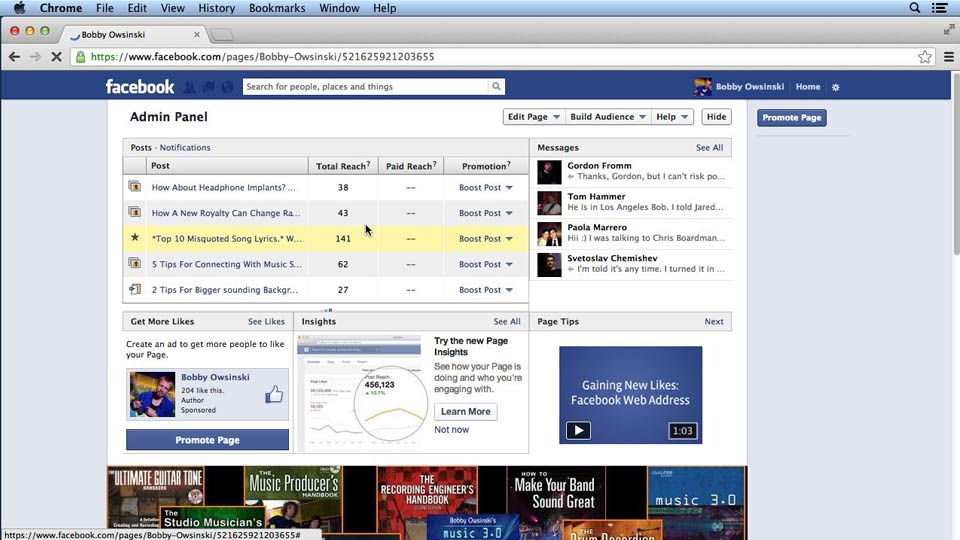
Task: Click Bobby Owsinski profile picture in header
Action: [x=703, y=87]
